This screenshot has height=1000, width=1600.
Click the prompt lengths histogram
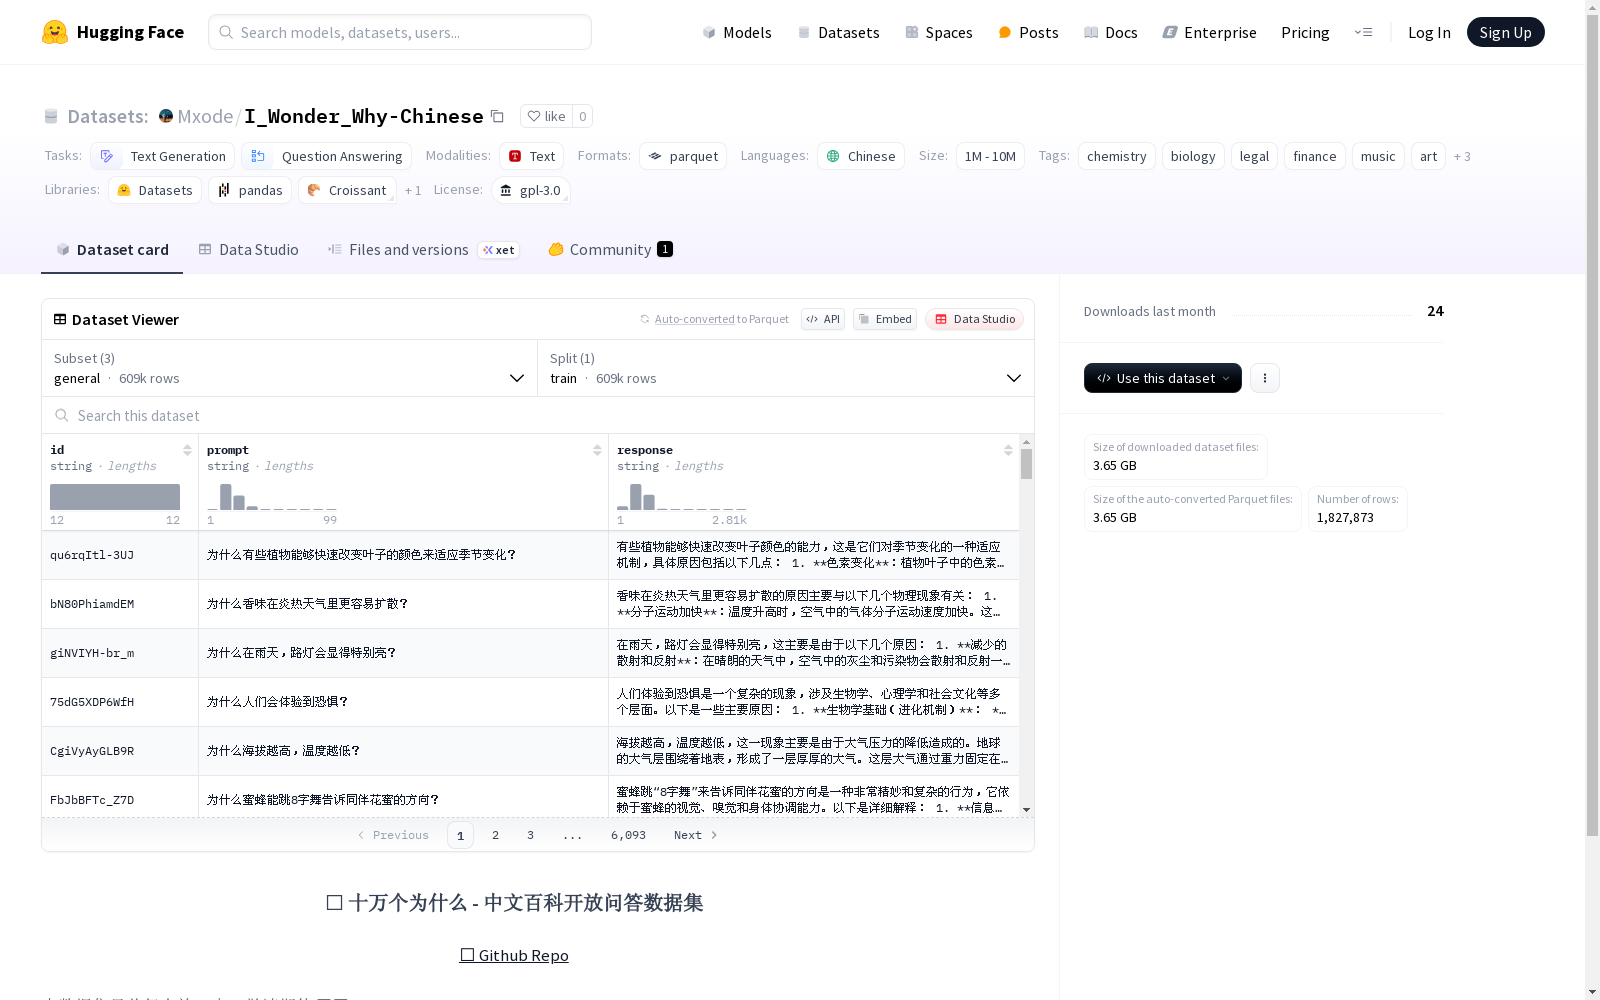coord(272,497)
